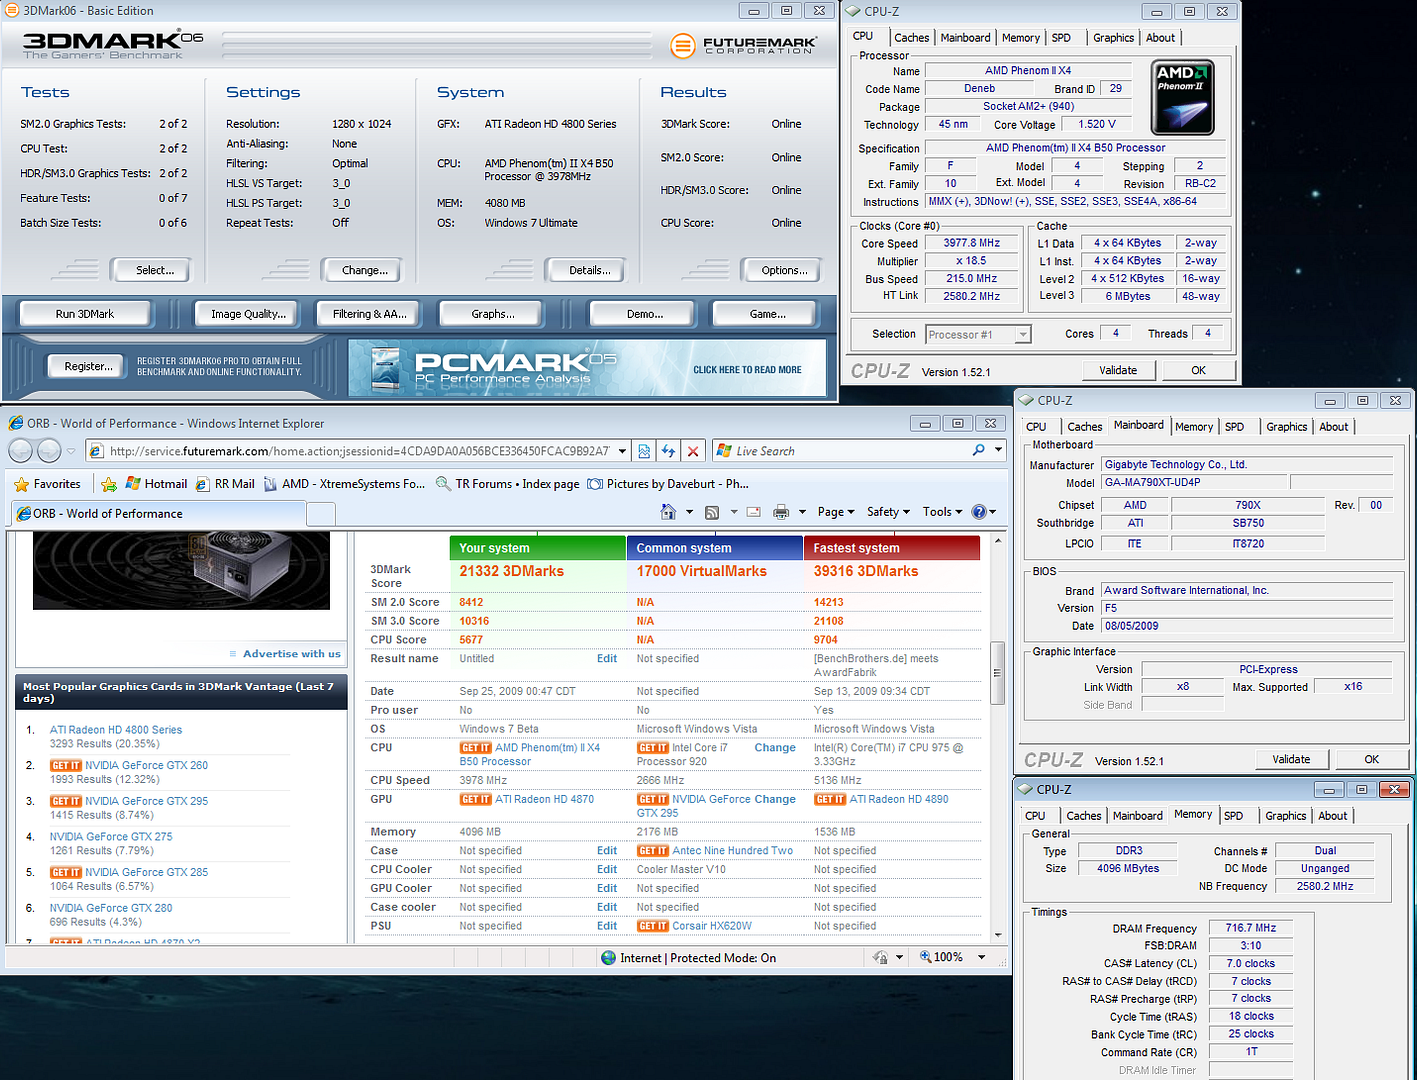Click GET IT badge next to GeForce GTX 295 list item
This screenshot has width=1417, height=1080.
[66, 801]
